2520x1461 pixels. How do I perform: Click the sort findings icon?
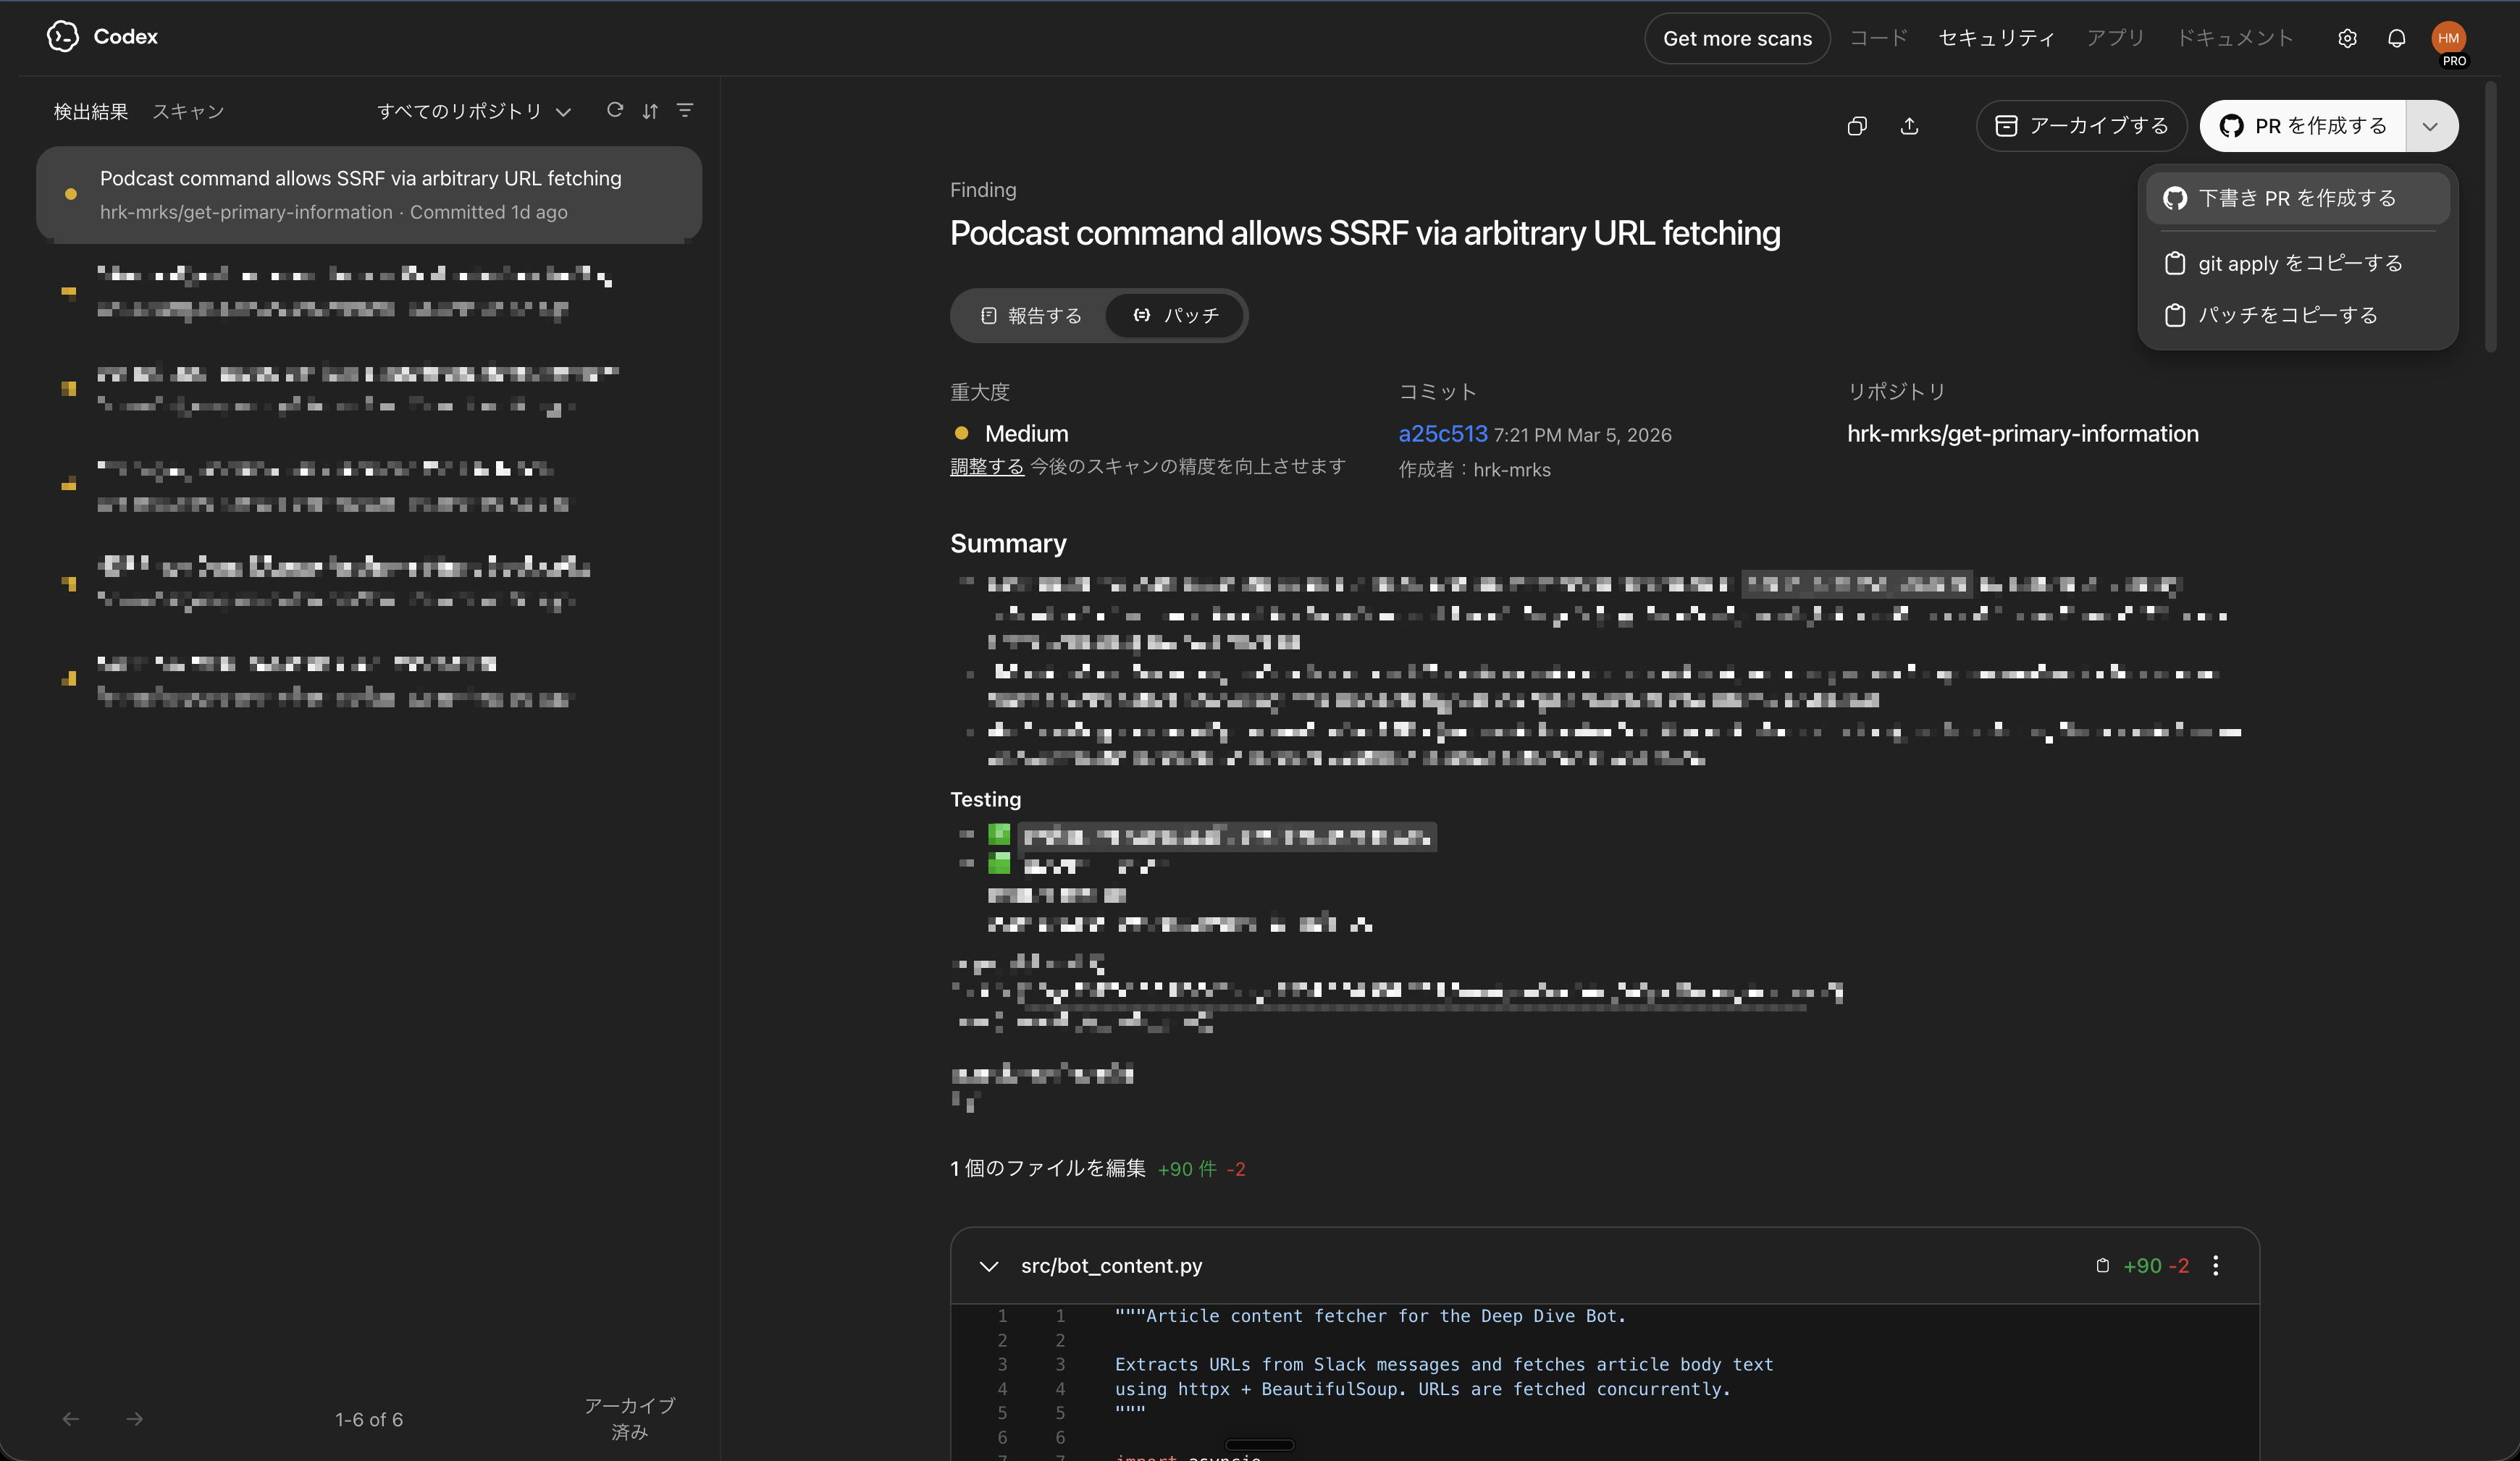pyautogui.click(x=650, y=111)
